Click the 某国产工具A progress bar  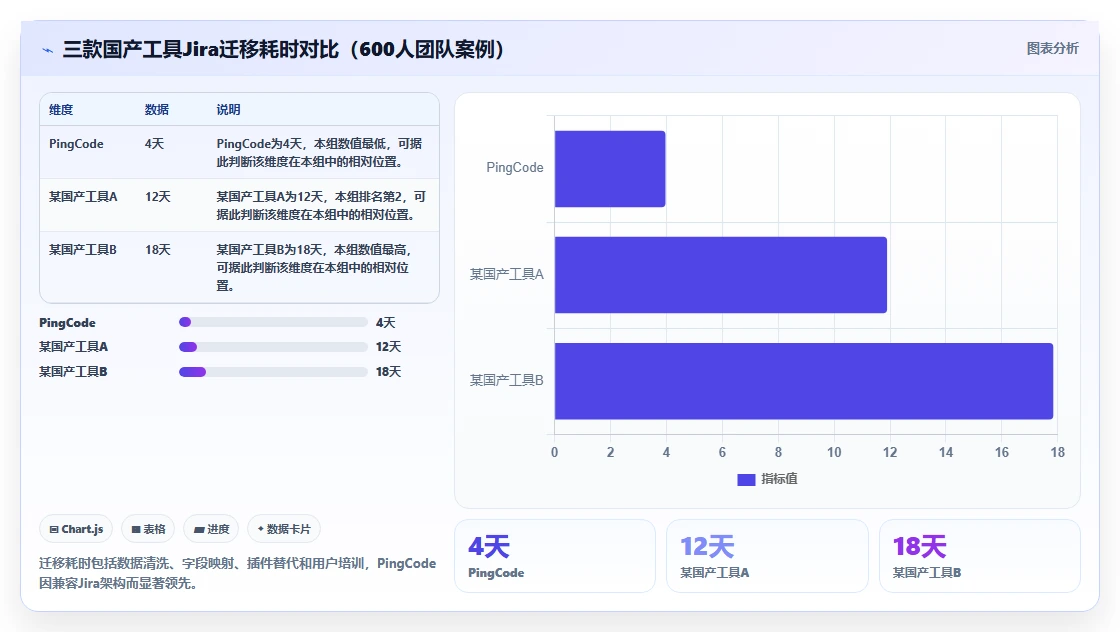coord(273,347)
